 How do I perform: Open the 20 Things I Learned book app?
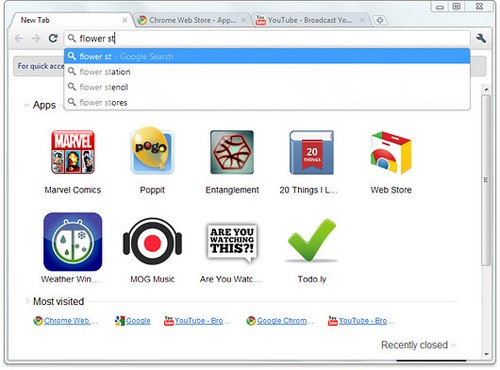[312, 152]
